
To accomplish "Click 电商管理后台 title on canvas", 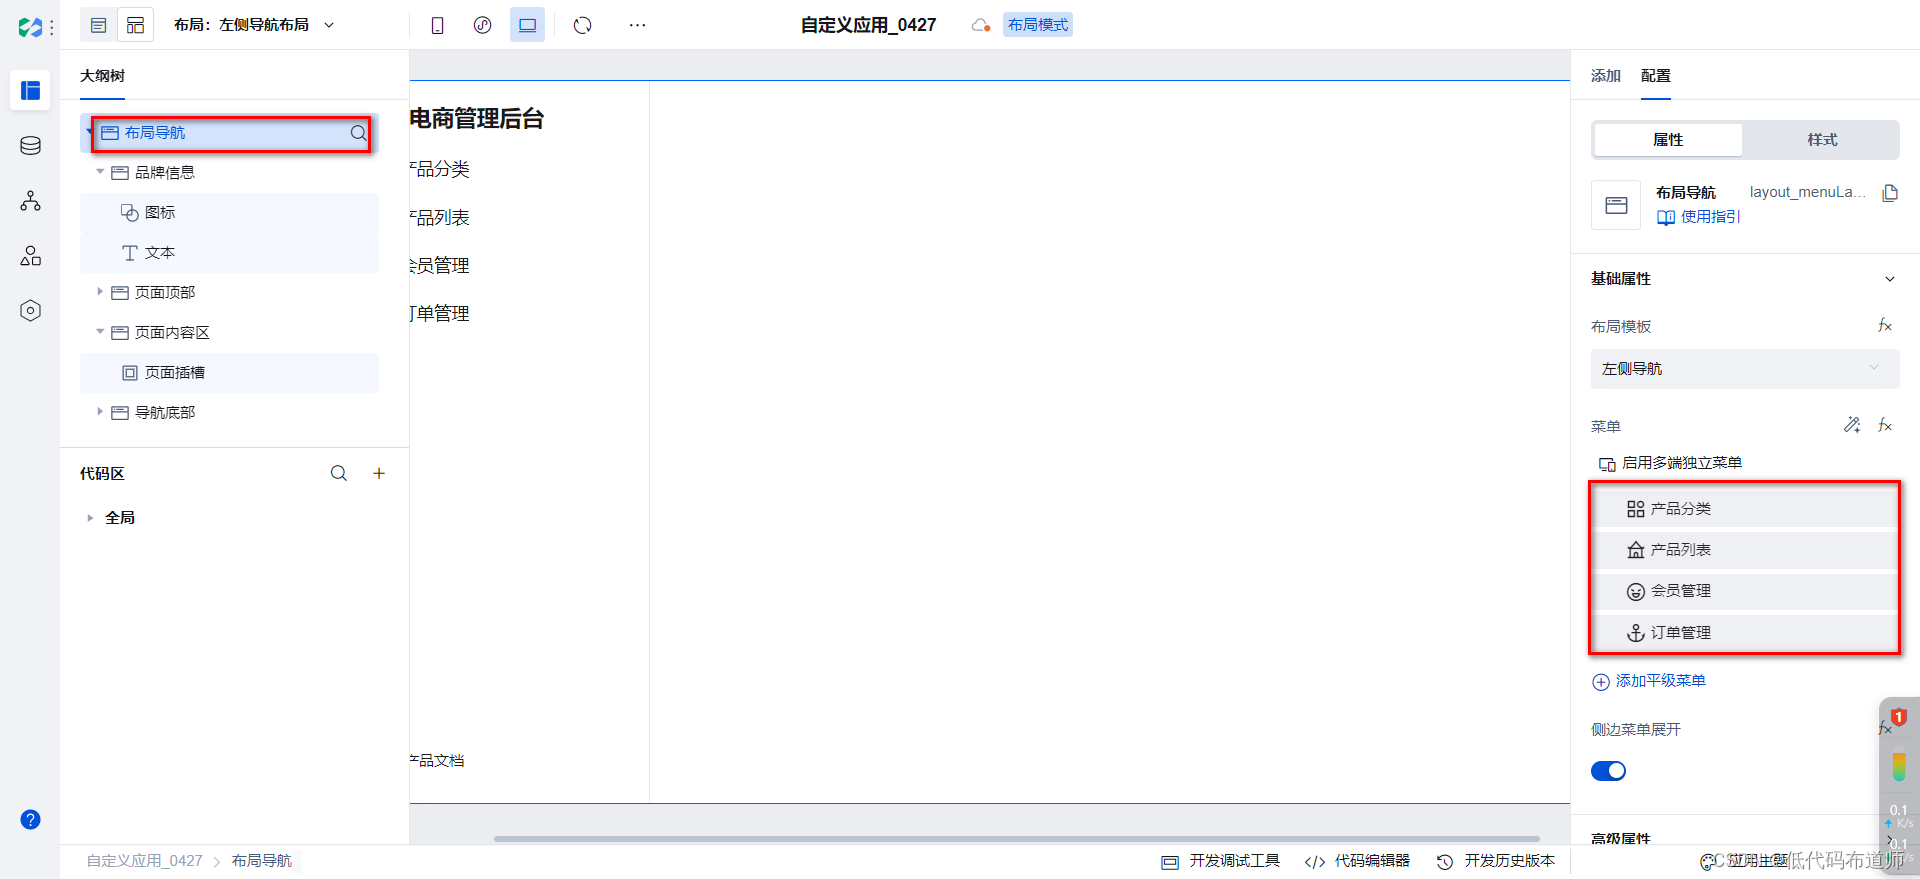I will (477, 119).
